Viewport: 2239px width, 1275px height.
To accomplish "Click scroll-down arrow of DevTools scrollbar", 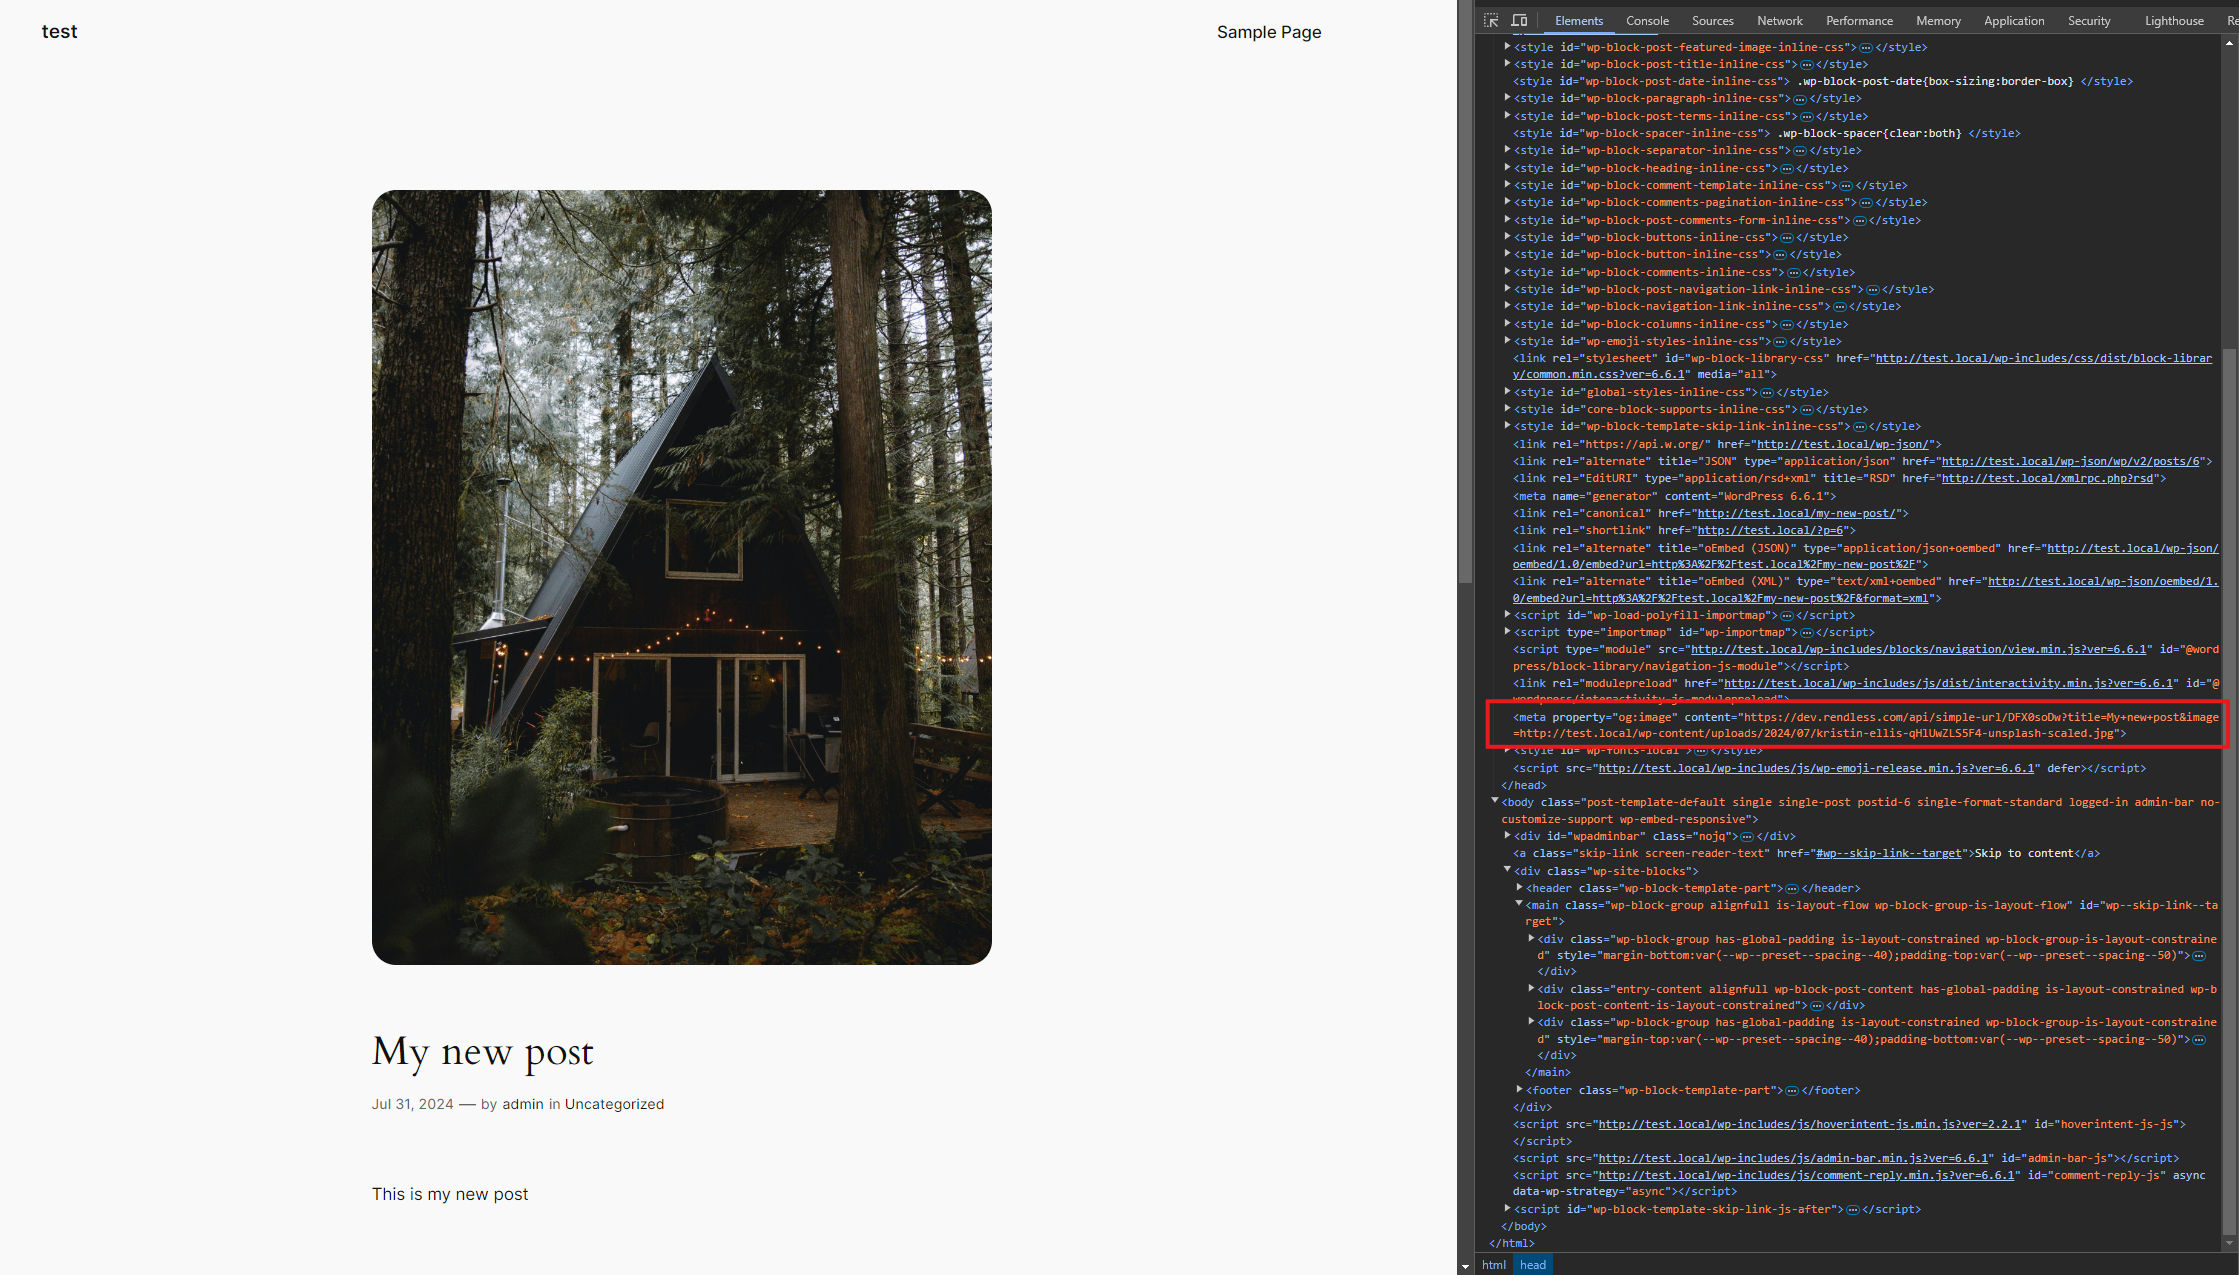I will (x=2228, y=1243).
